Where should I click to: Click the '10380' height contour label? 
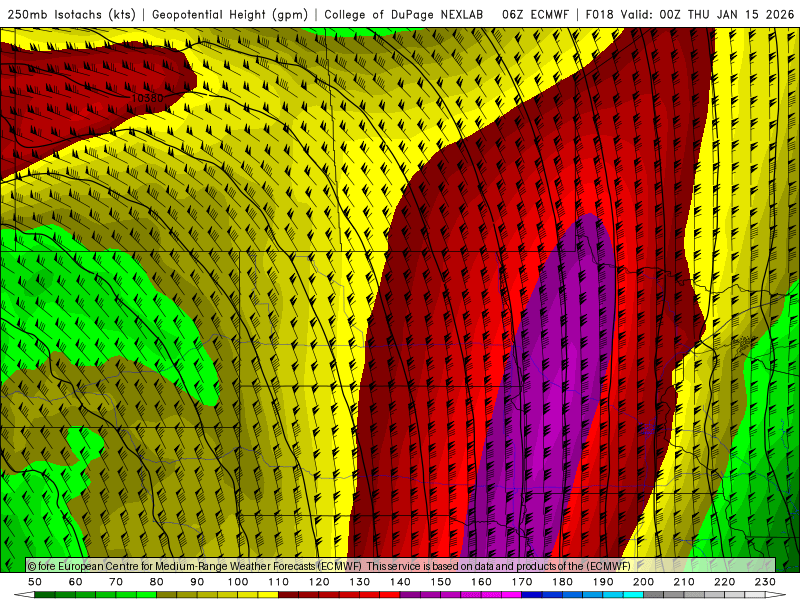147,98
